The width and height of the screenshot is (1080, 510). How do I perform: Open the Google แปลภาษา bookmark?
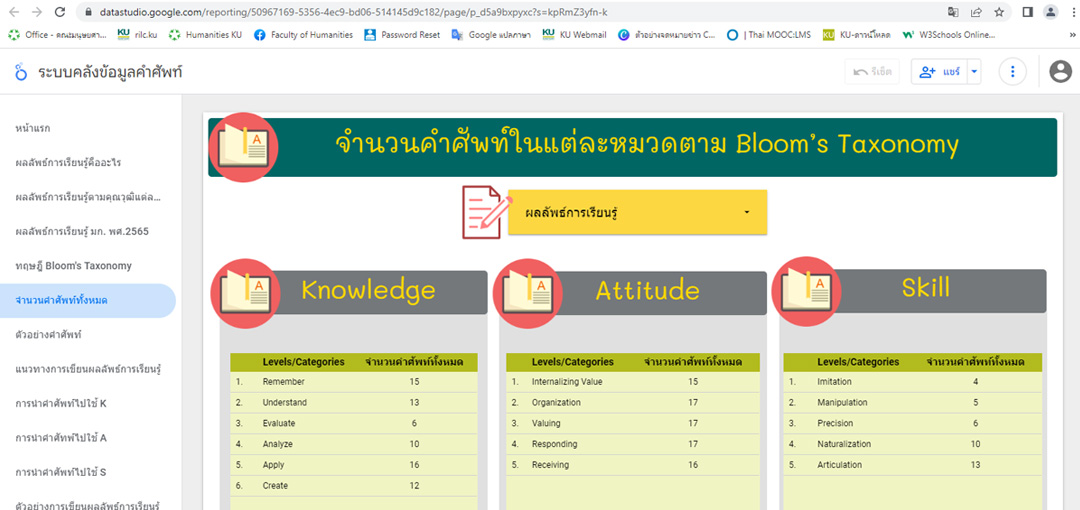[491, 34]
